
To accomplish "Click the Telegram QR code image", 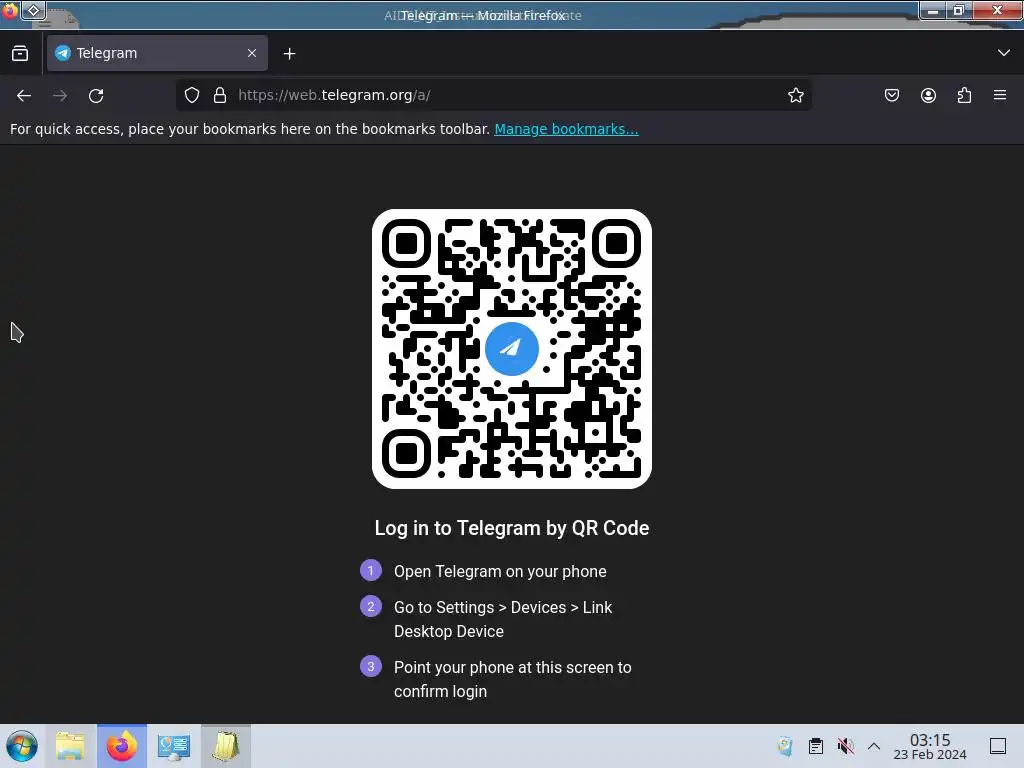I will pos(512,349).
